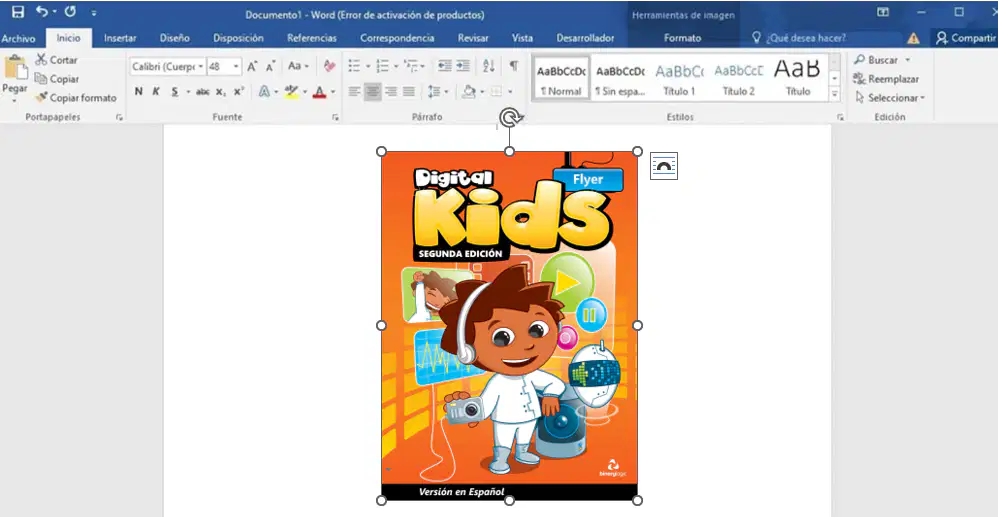Open the font color dropdown arrow
998x517 pixels.
click(333, 92)
